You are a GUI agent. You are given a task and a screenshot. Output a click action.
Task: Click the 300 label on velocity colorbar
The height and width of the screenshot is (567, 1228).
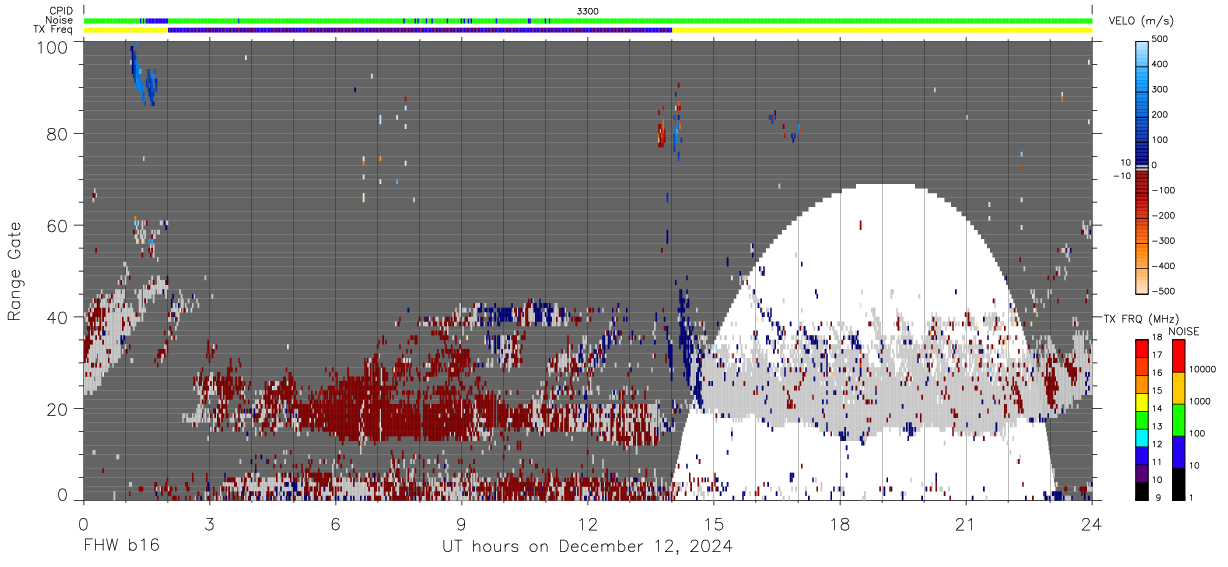tap(1161, 90)
